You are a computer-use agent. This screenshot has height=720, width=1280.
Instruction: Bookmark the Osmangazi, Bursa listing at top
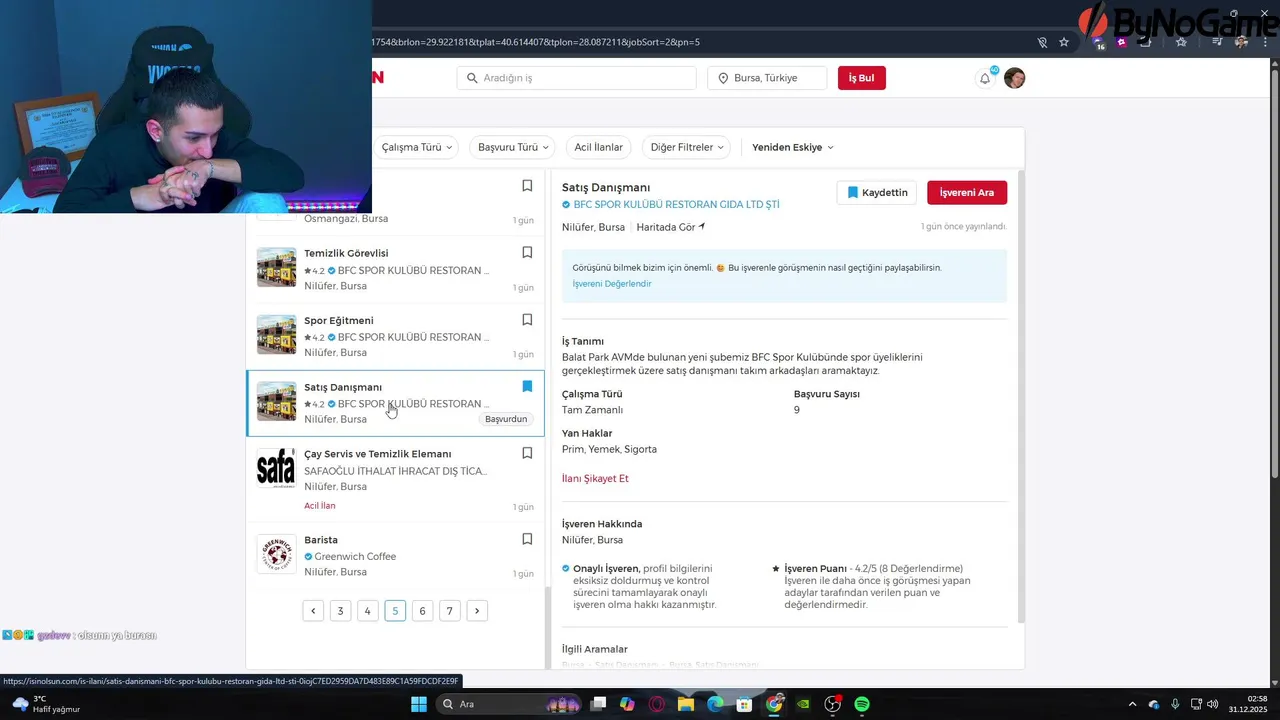pos(527,186)
